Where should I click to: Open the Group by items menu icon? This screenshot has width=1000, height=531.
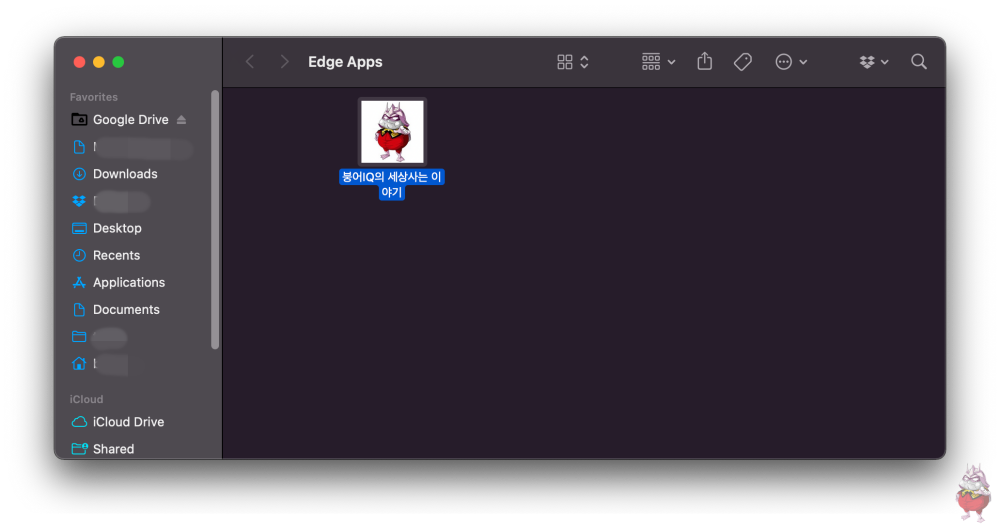[x=651, y=62]
